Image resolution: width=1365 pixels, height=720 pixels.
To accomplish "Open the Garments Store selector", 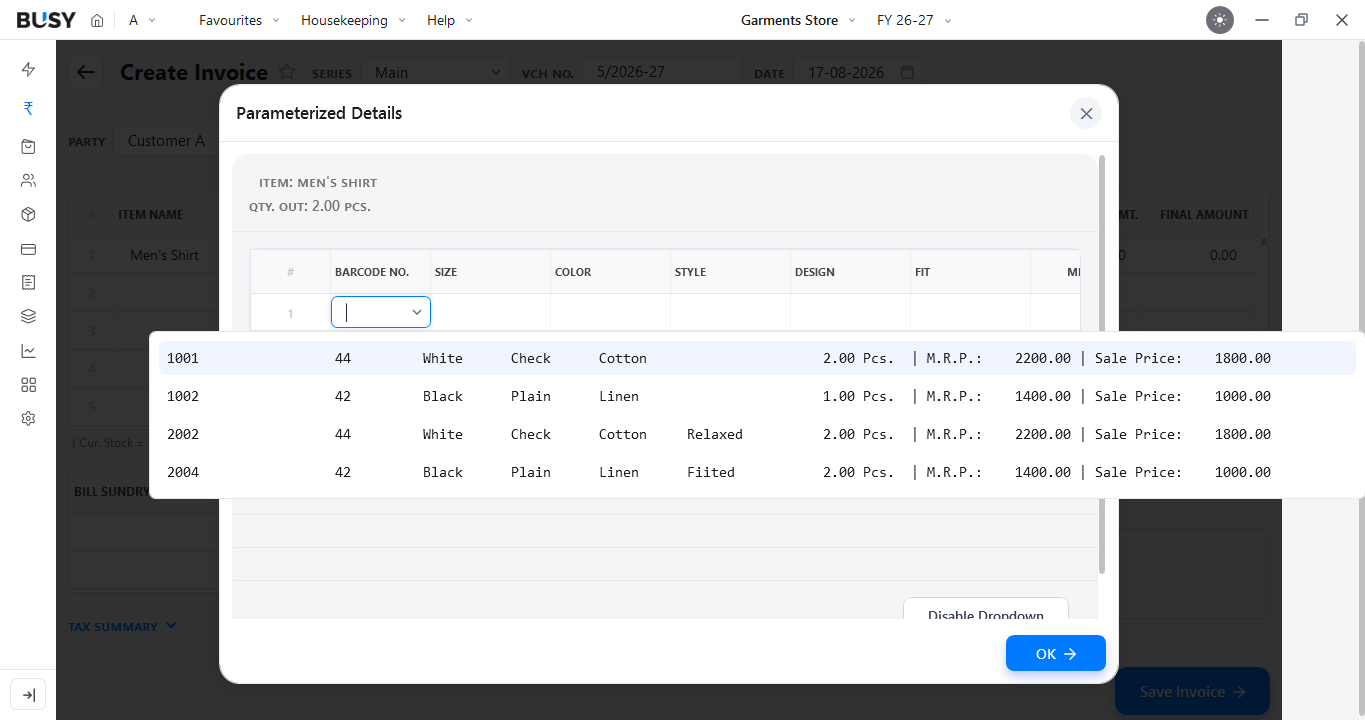I will 798,20.
